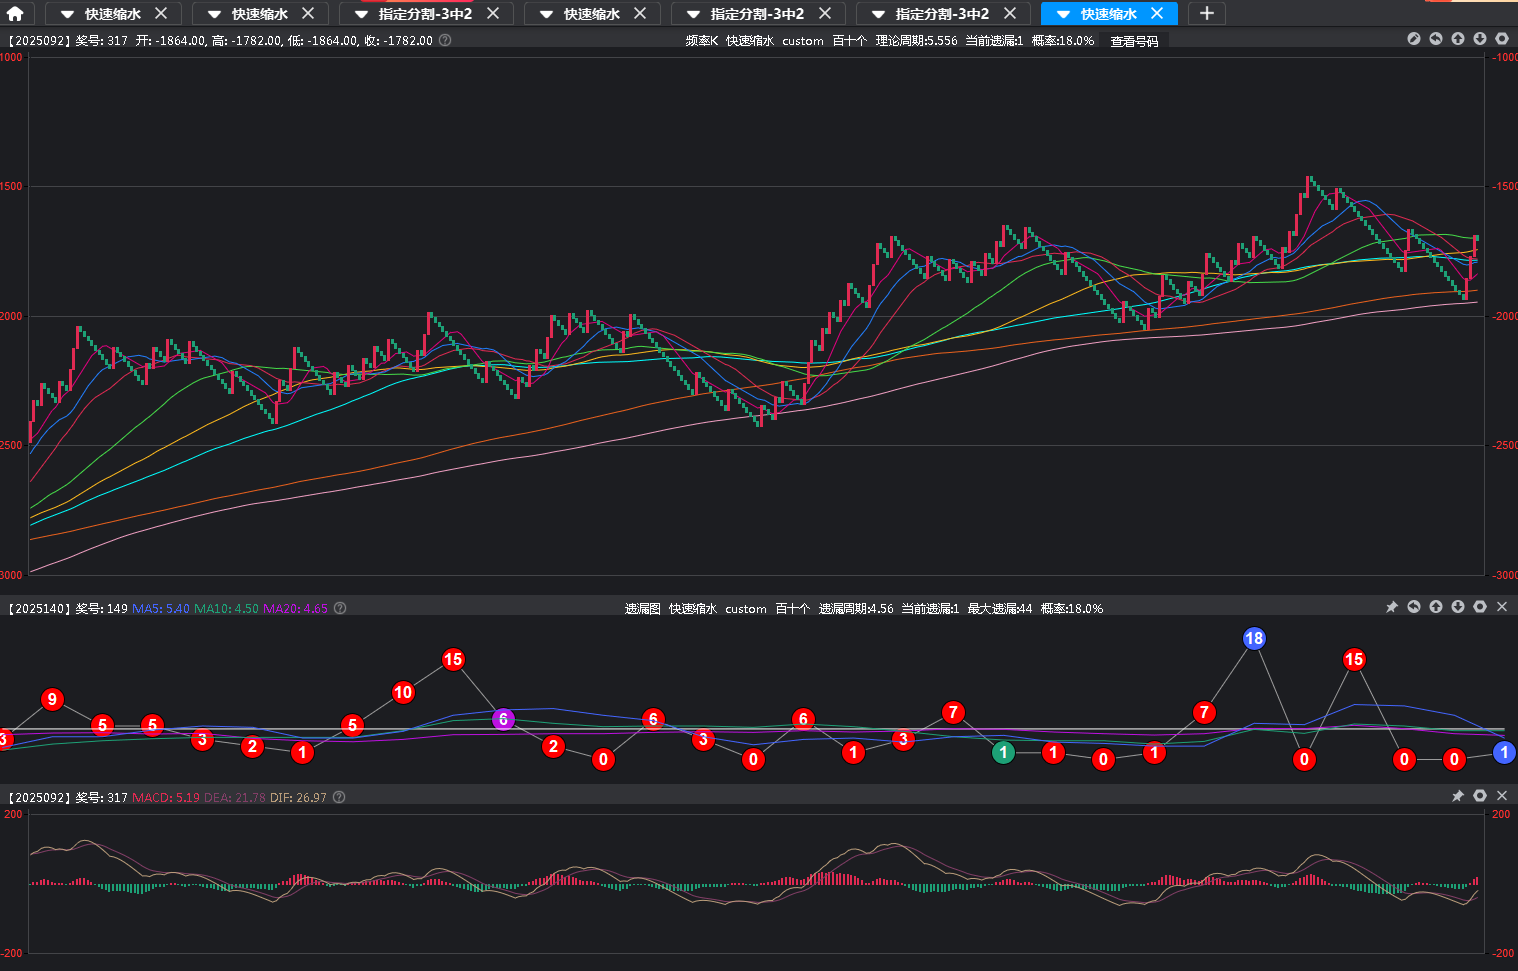Close the MACD panel with its X

1502,796
